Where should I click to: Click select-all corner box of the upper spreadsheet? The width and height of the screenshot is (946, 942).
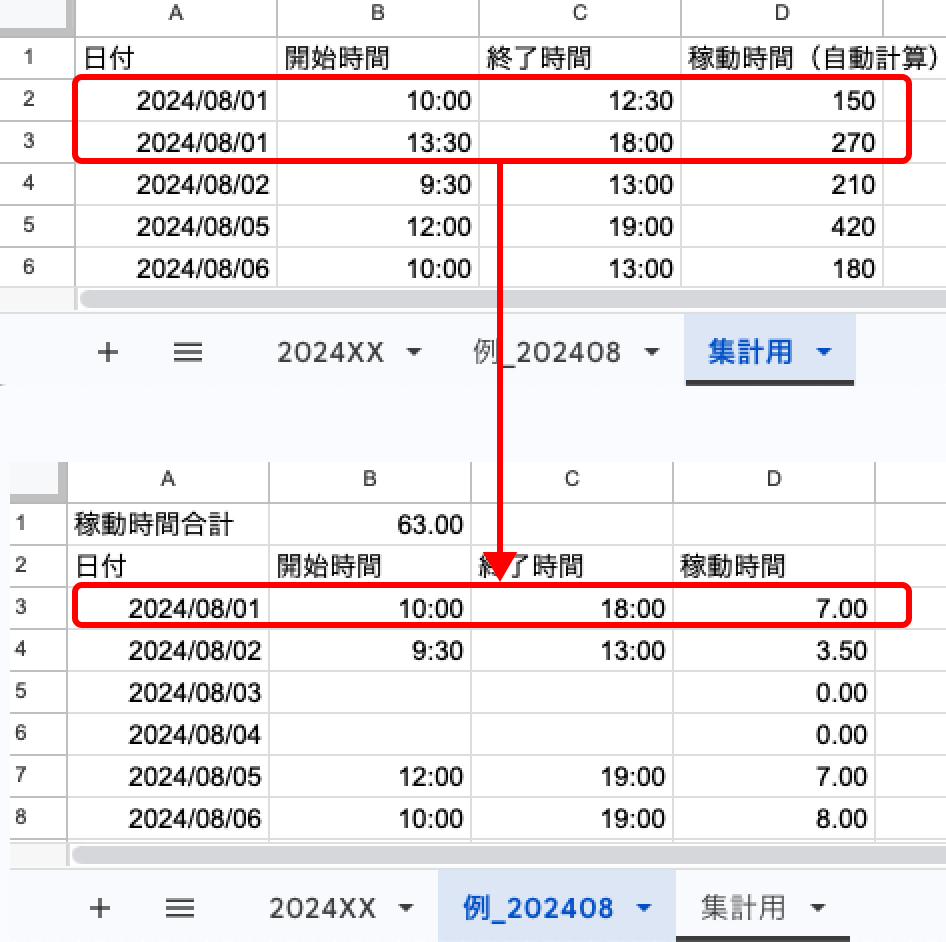tap(37, 13)
